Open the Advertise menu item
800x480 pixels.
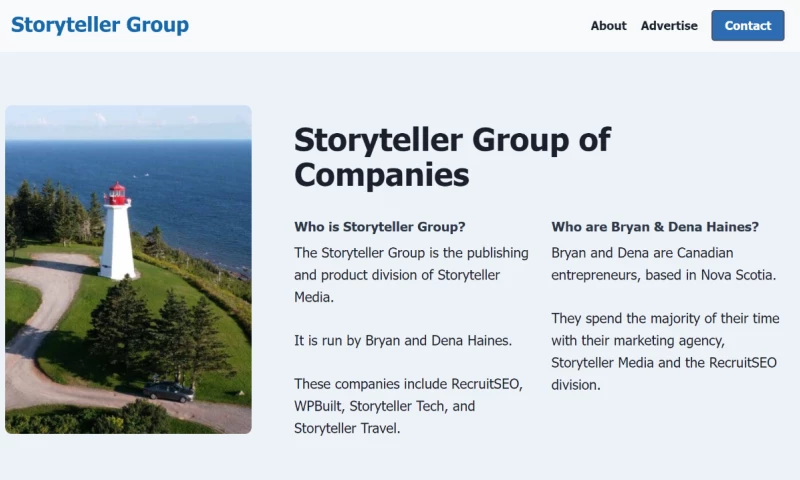669,26
